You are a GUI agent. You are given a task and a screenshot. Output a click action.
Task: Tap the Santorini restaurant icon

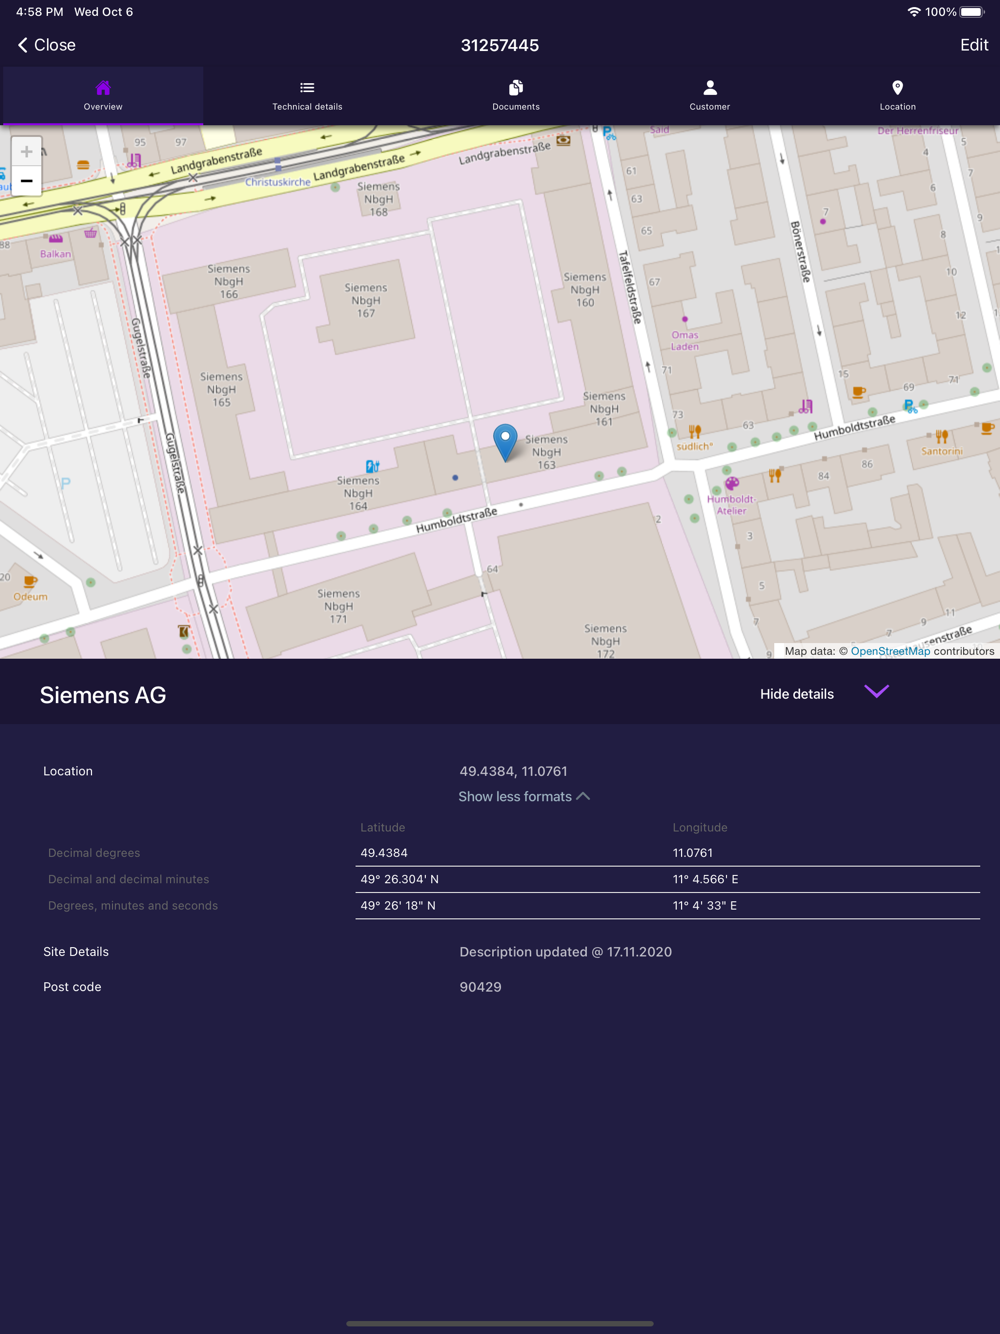942,436
